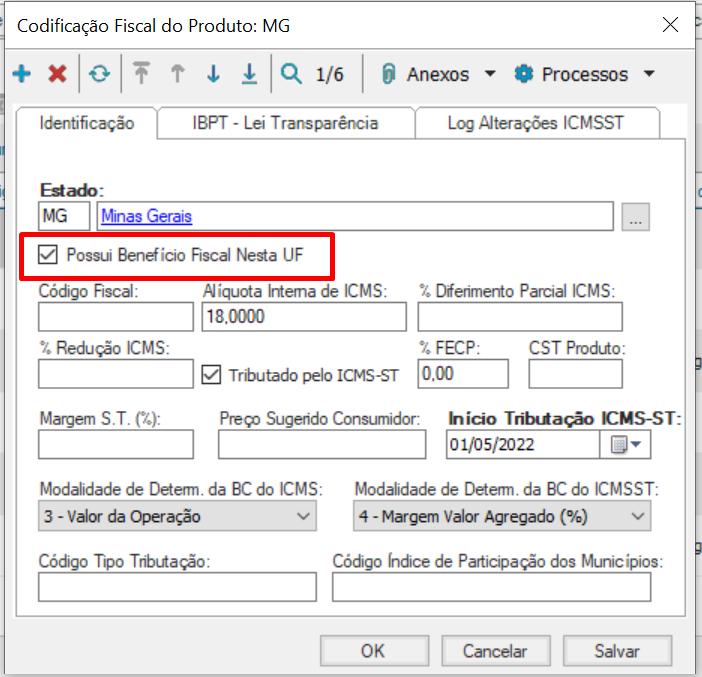
Task: Click Código Índice de Participação dos Municípios field
Action: 492,587
